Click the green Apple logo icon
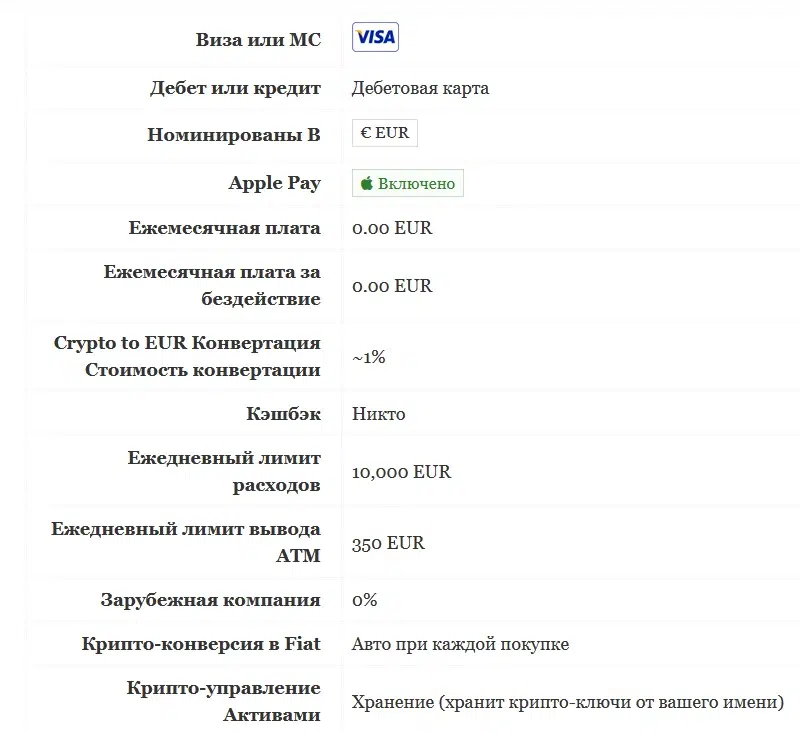800x732 pixels. click(x=366, y=183)
